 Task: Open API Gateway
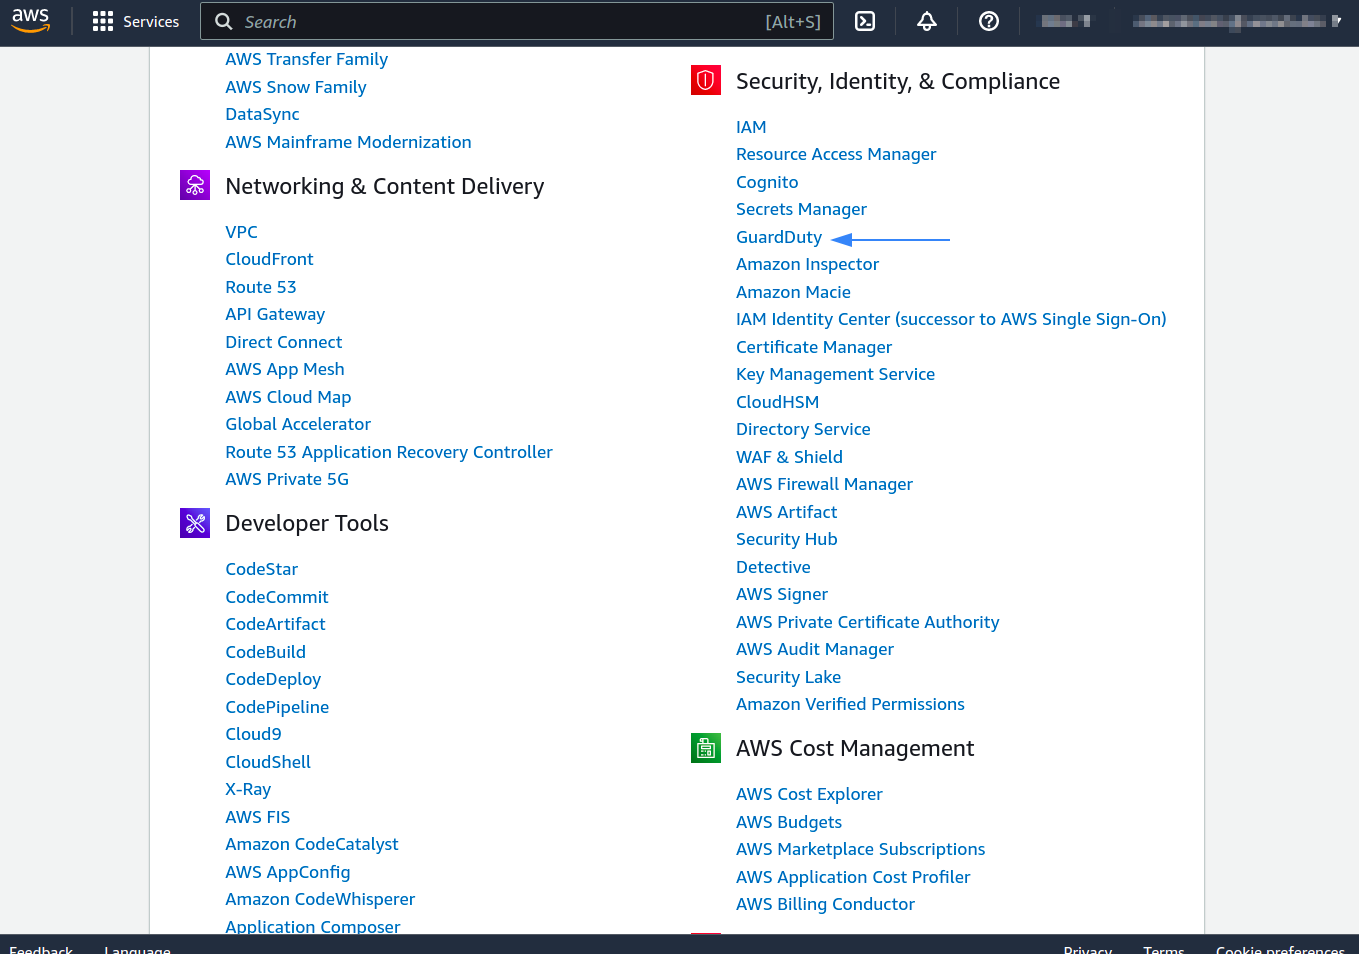point(275,314)
